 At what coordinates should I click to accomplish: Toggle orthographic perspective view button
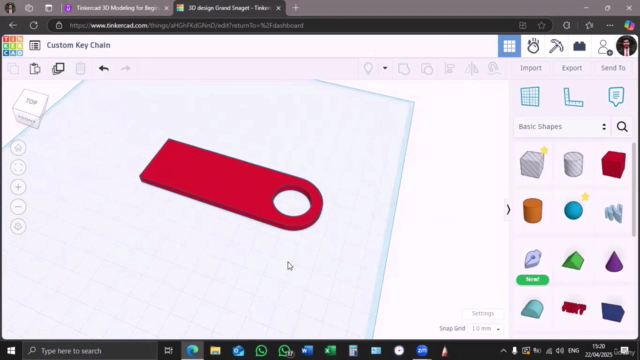[18, 226]
